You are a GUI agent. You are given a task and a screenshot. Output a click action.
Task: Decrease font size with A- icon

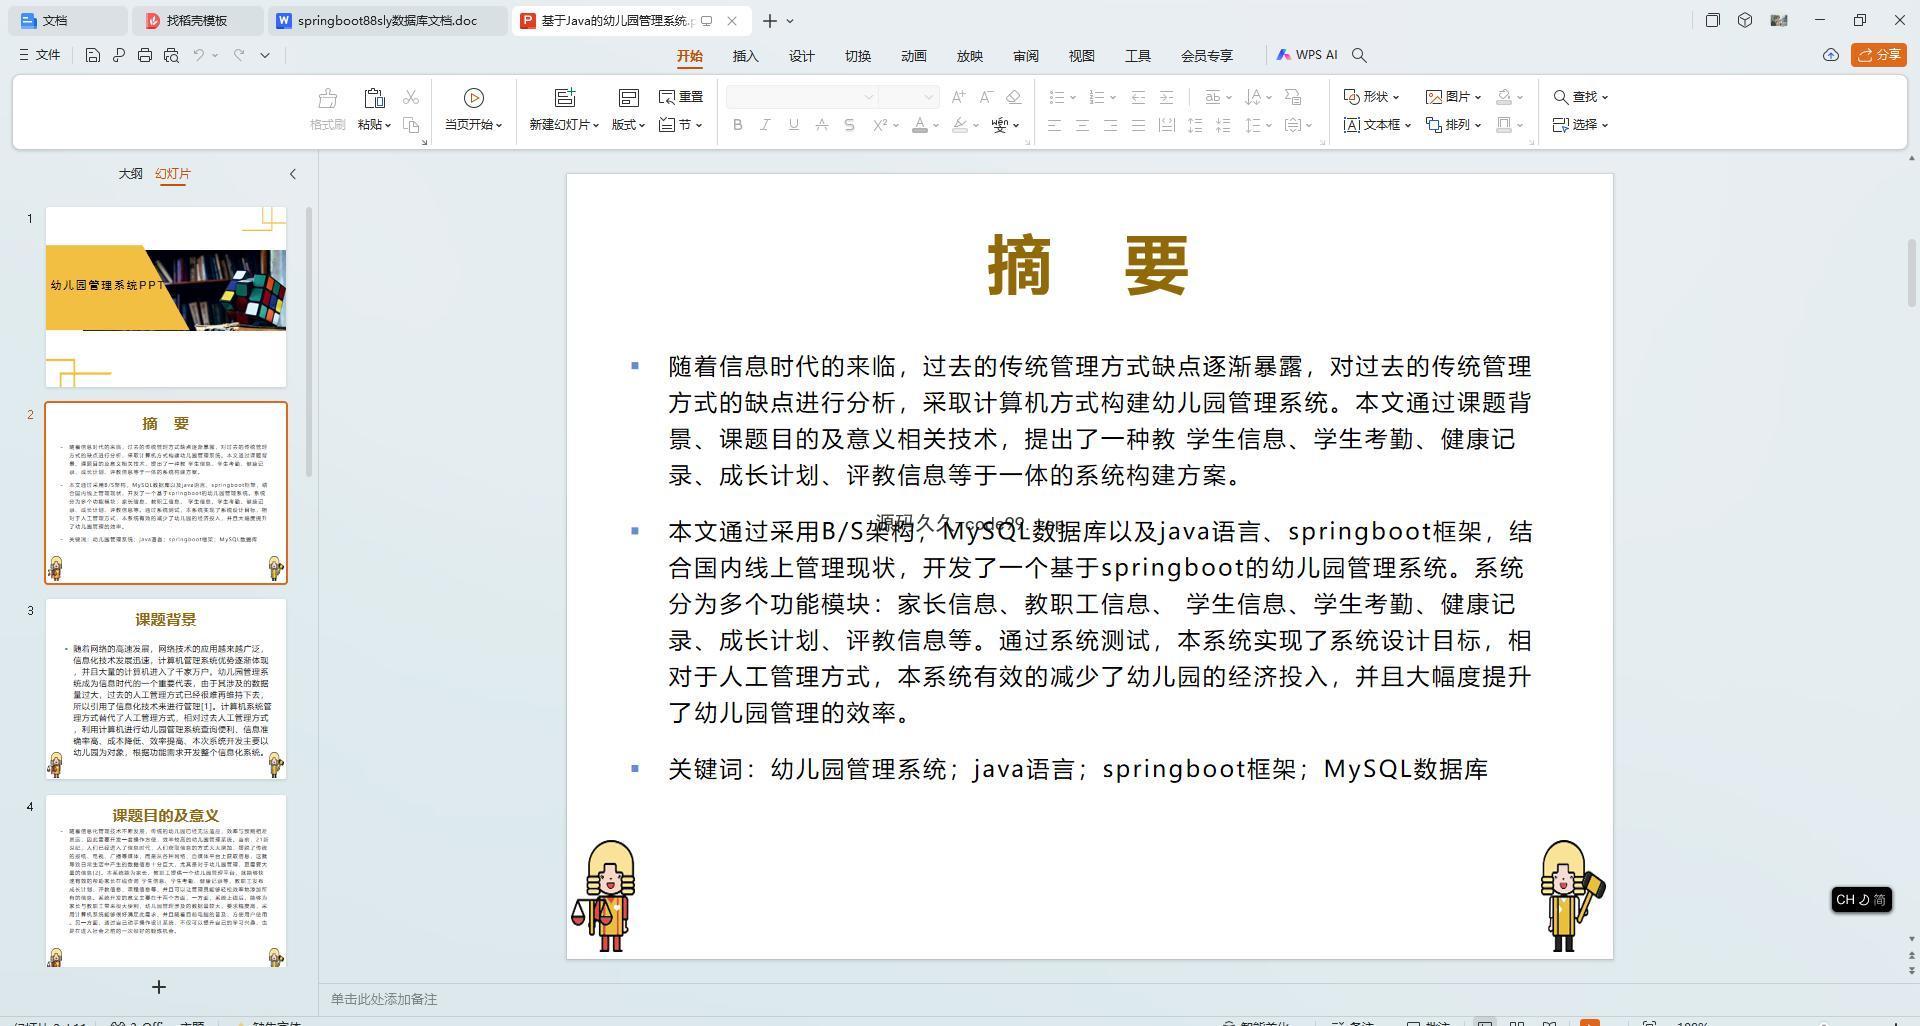point(986,97)
